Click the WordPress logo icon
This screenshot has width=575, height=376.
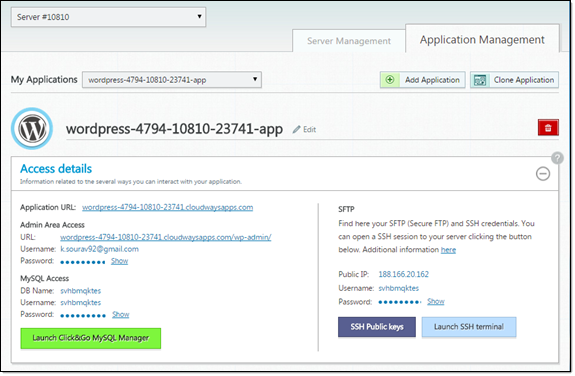tap(32, 129)
